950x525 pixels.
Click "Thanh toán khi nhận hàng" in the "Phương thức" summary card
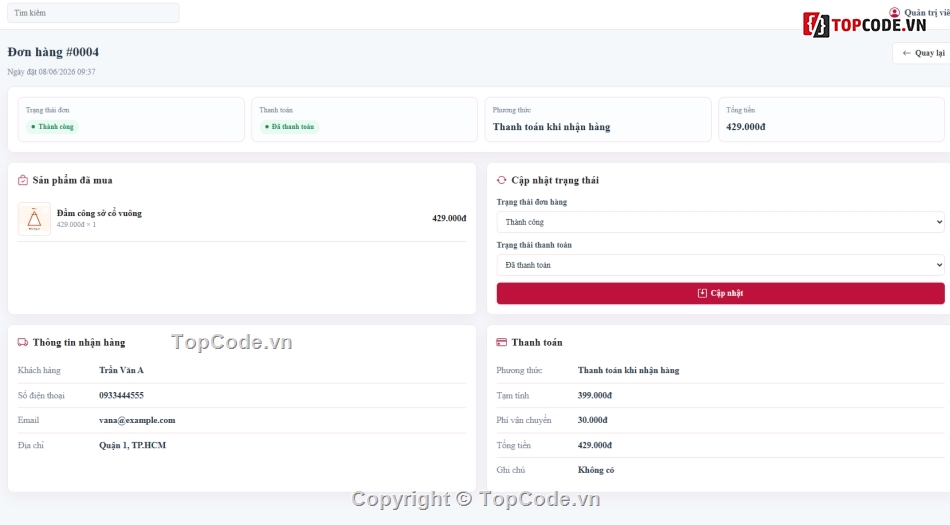551,127
